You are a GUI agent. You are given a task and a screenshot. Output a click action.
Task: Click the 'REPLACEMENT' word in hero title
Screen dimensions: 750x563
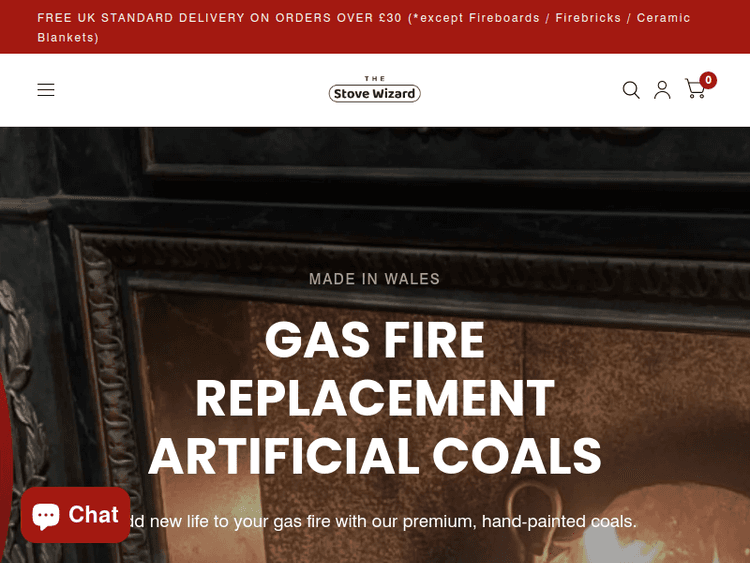tap(375, 397)
